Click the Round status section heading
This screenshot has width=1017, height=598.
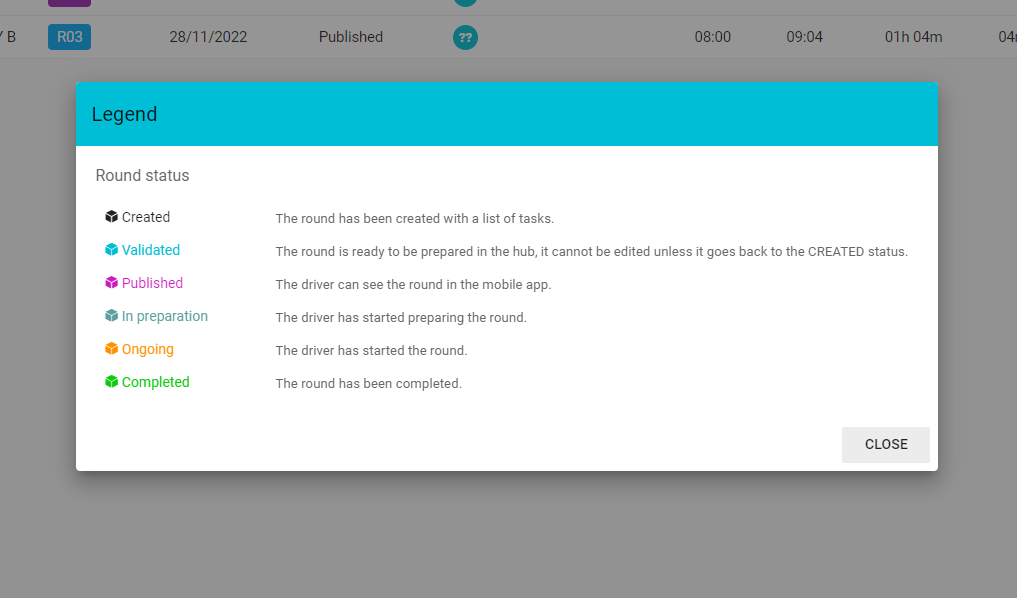pyautogui.click(x=142, y=175)
